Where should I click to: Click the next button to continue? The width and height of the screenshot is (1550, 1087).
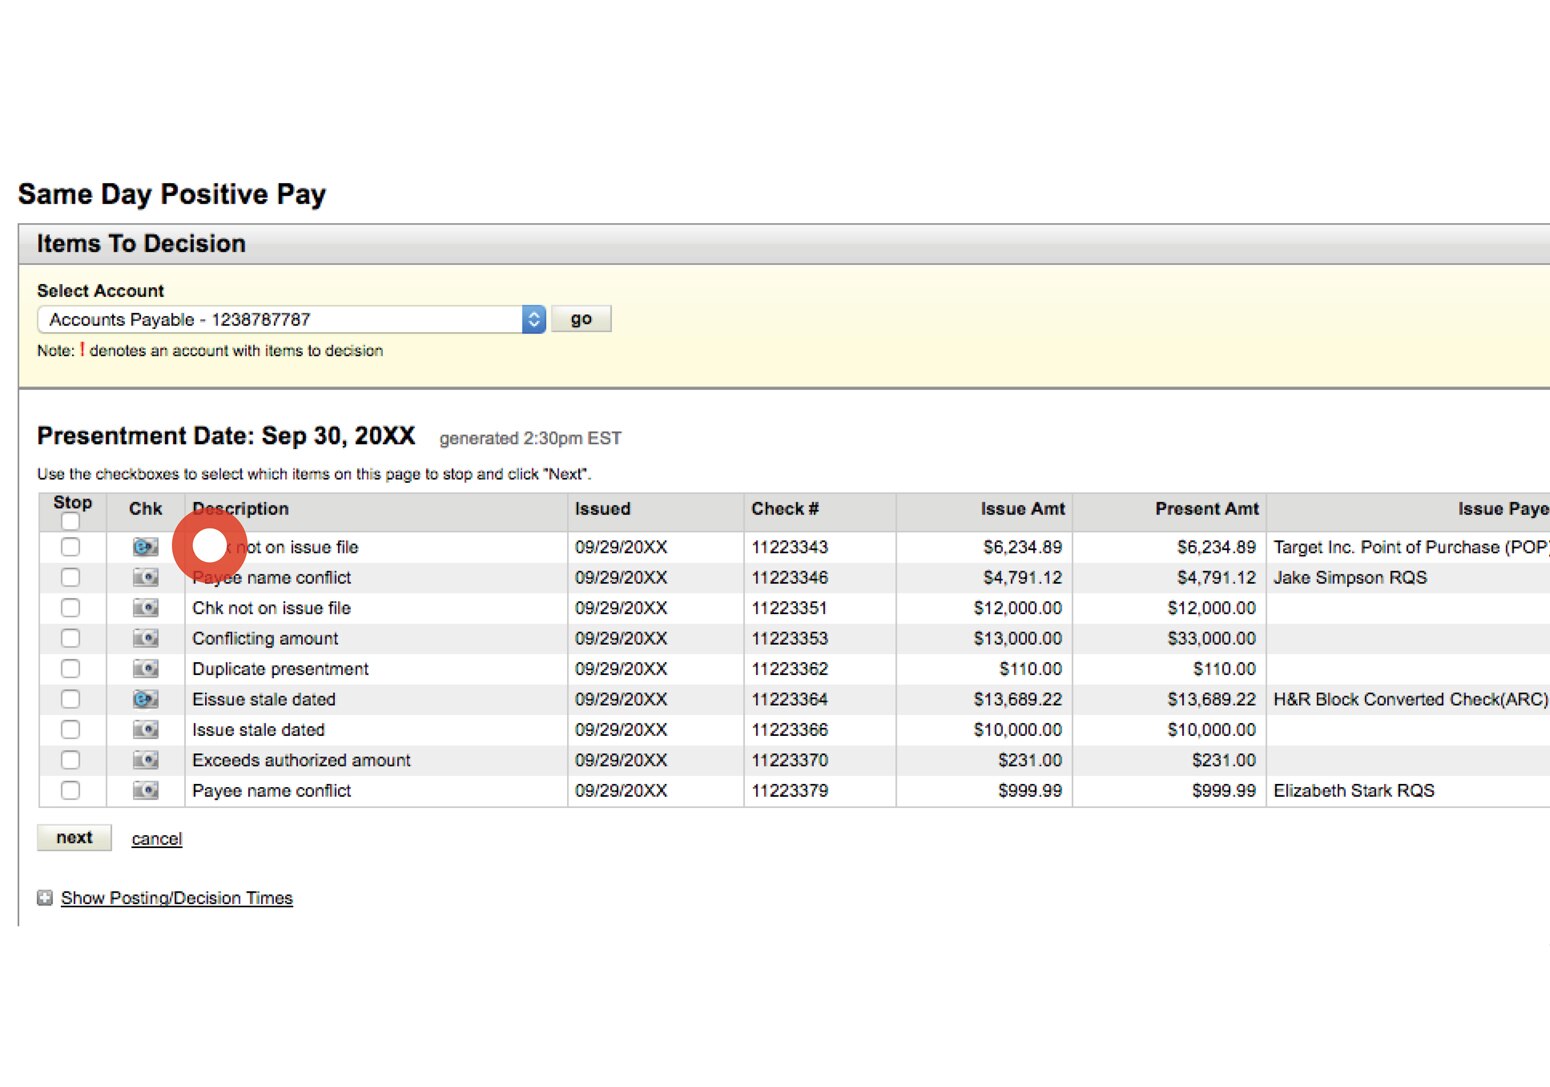(74, 837)
